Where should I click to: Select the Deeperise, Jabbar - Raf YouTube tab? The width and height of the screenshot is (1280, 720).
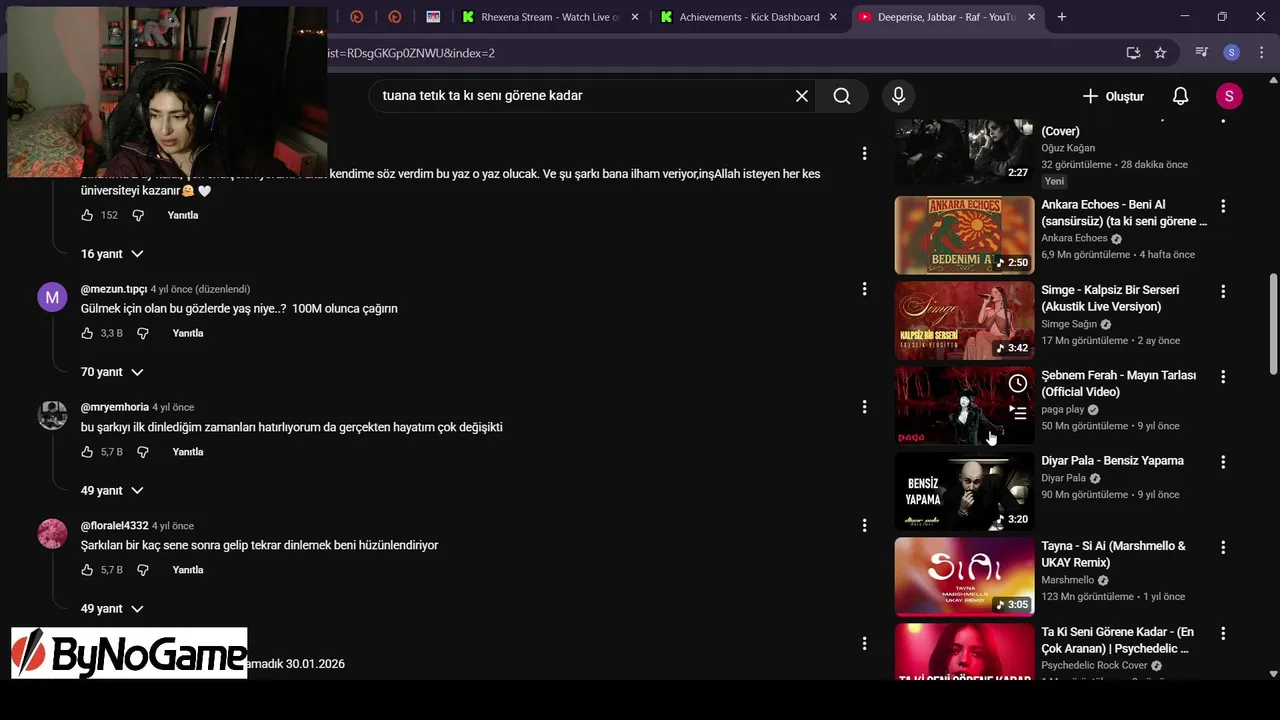coord(947,17)
